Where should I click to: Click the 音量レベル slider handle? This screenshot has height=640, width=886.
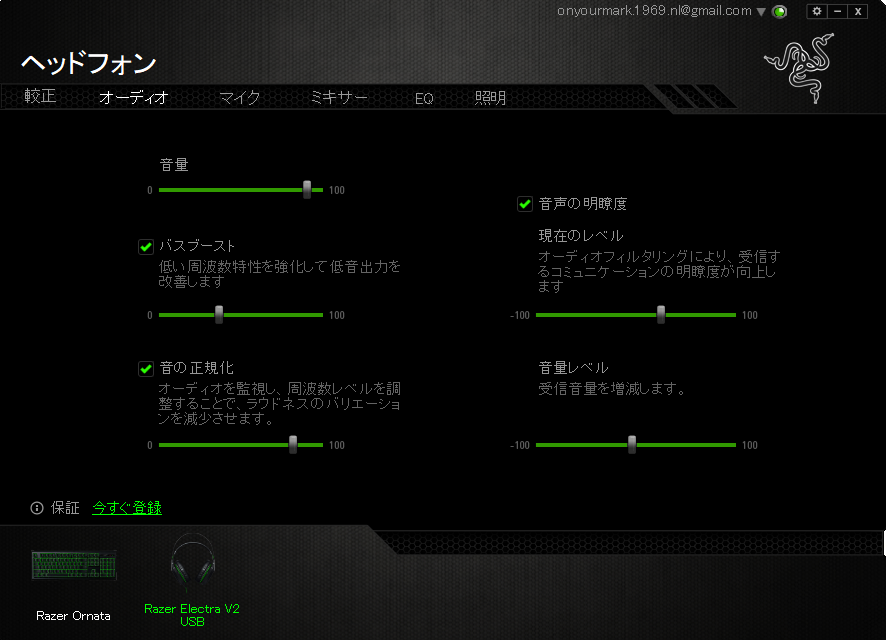(x=632, y=445)
